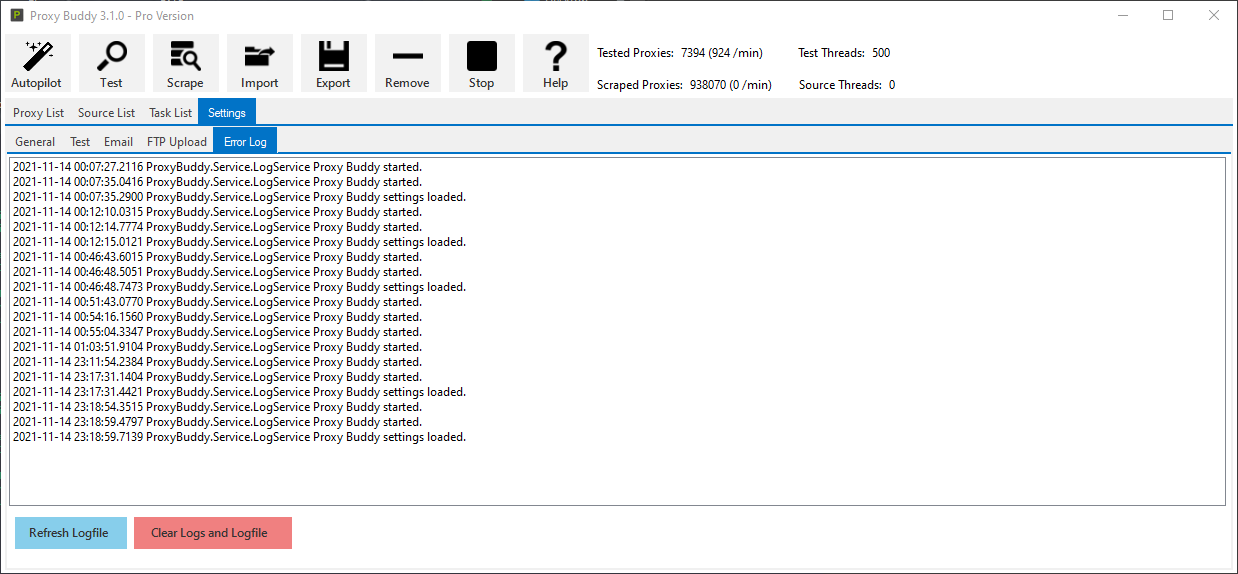Select the Settings tab

pyautogui.click(x=227, y=113)
